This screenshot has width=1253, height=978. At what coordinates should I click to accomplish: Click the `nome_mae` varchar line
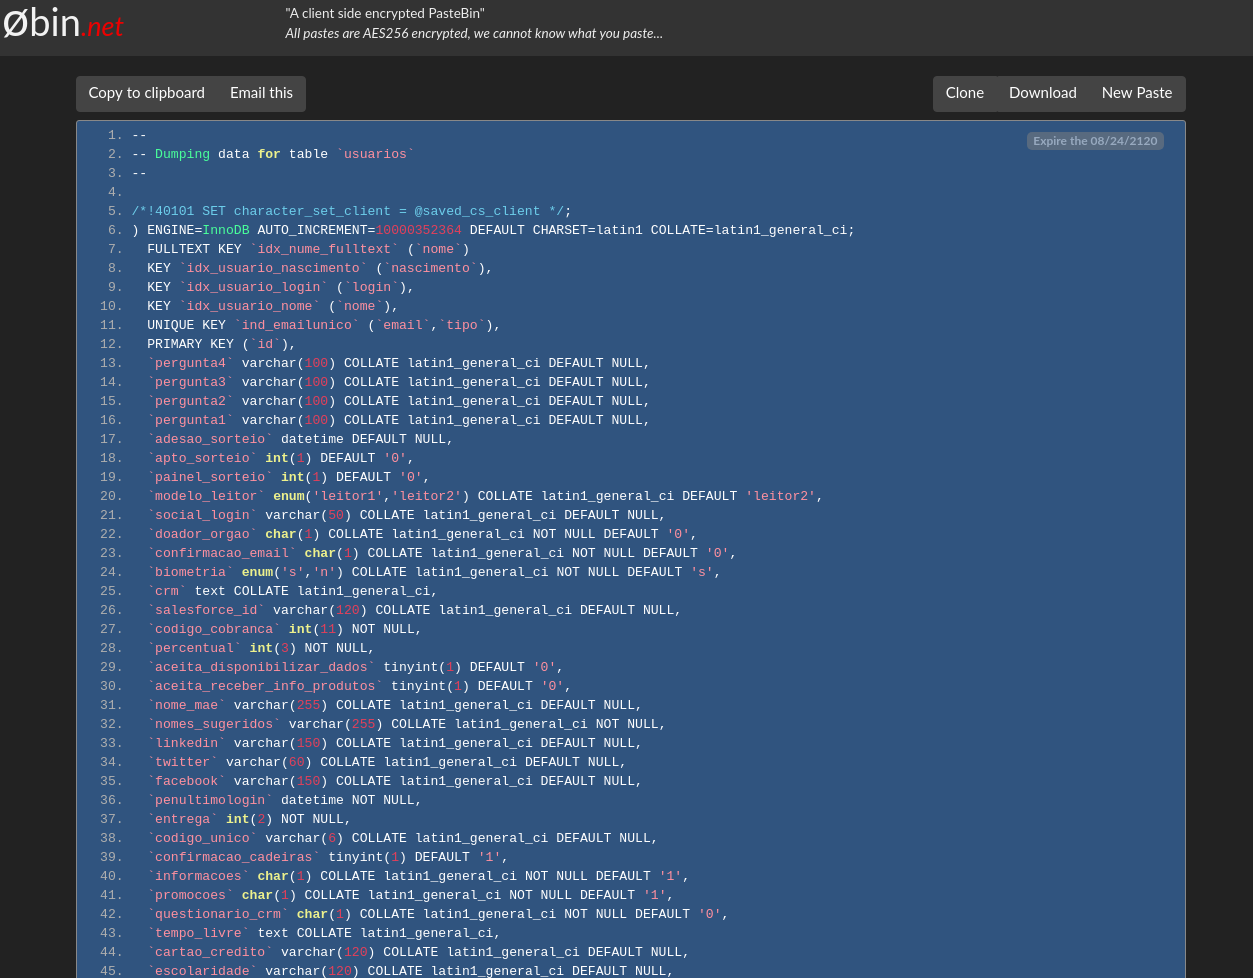[395, 705]
